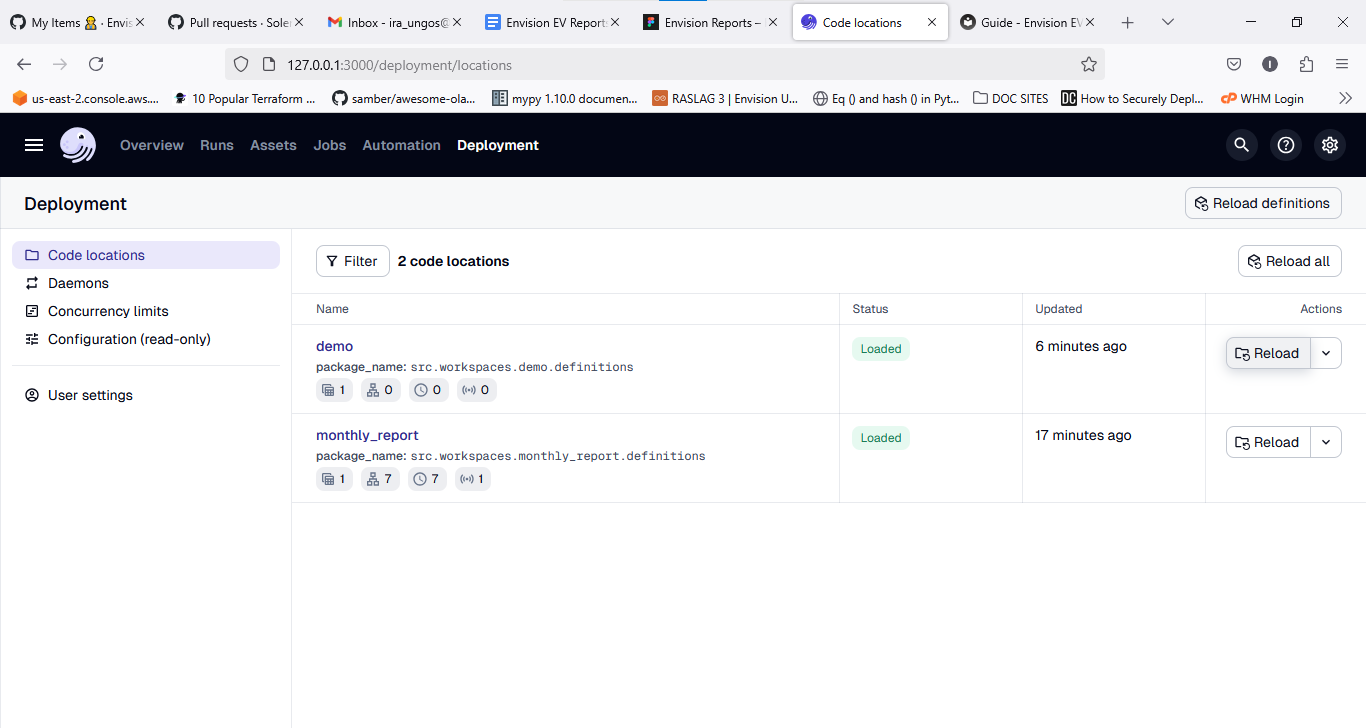This screenshot has height=728, width=1366.
Task: Click the URL address bar
Action: [x=665, y=64]
